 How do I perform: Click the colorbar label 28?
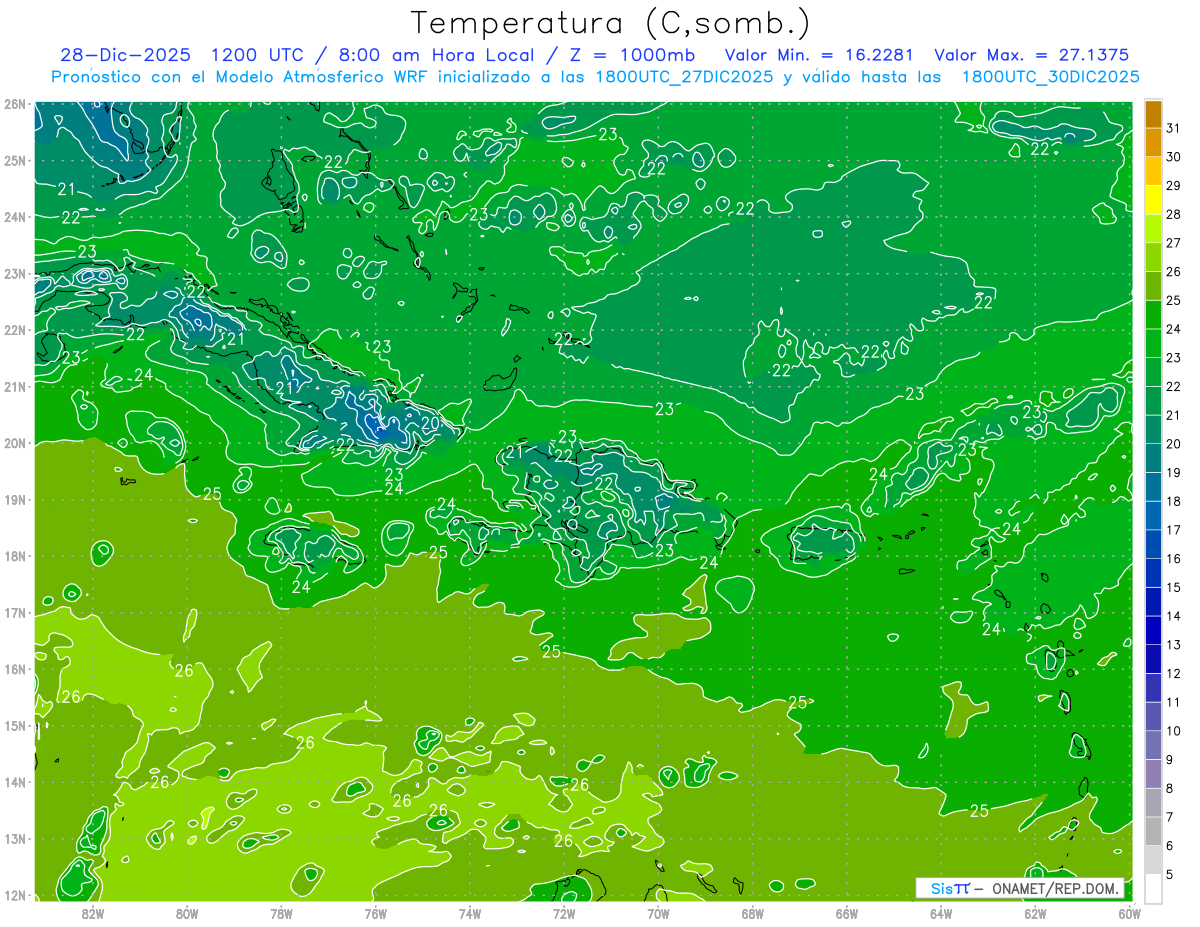click(1173, 214)
